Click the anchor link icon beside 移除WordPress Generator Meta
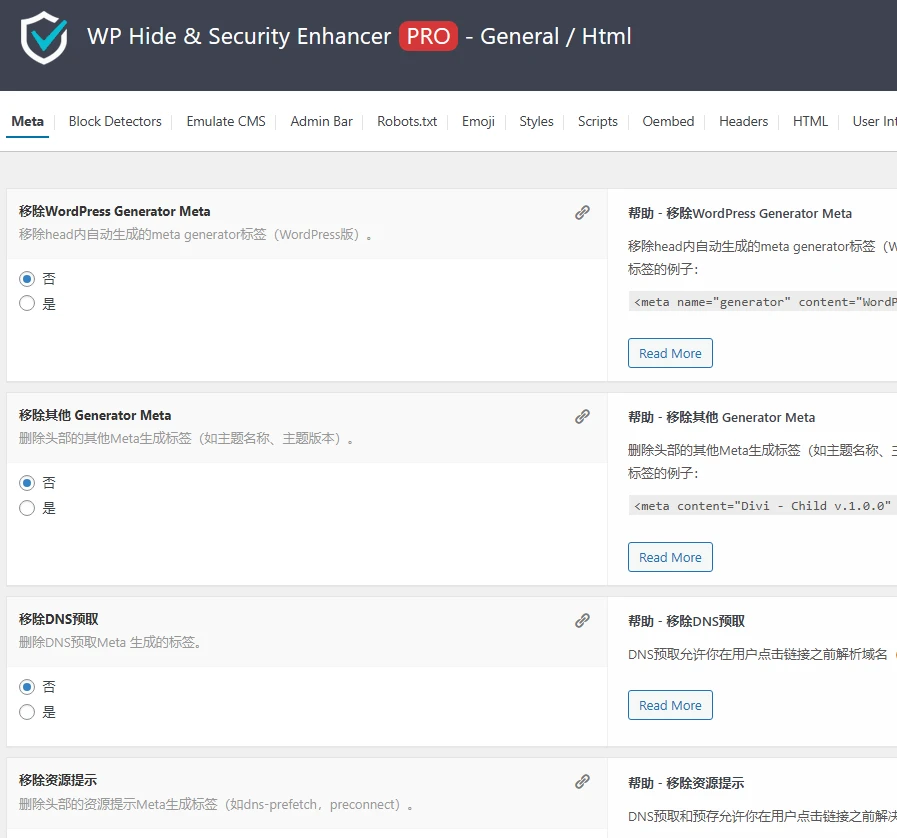Image resolution: width=897 pixels, height=838 pixels. (x=582, y=211)
